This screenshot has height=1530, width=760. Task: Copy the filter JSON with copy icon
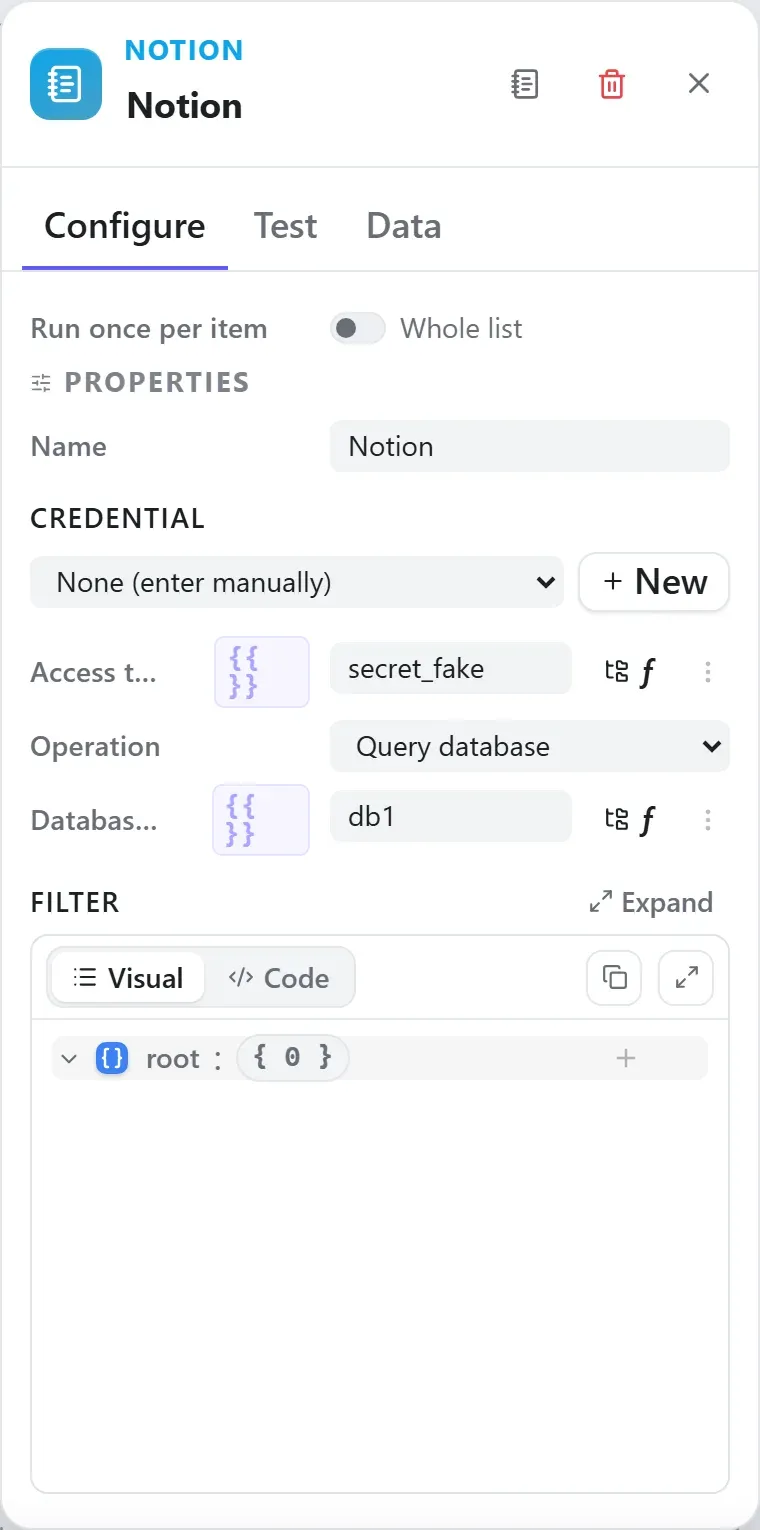[614, 977]
